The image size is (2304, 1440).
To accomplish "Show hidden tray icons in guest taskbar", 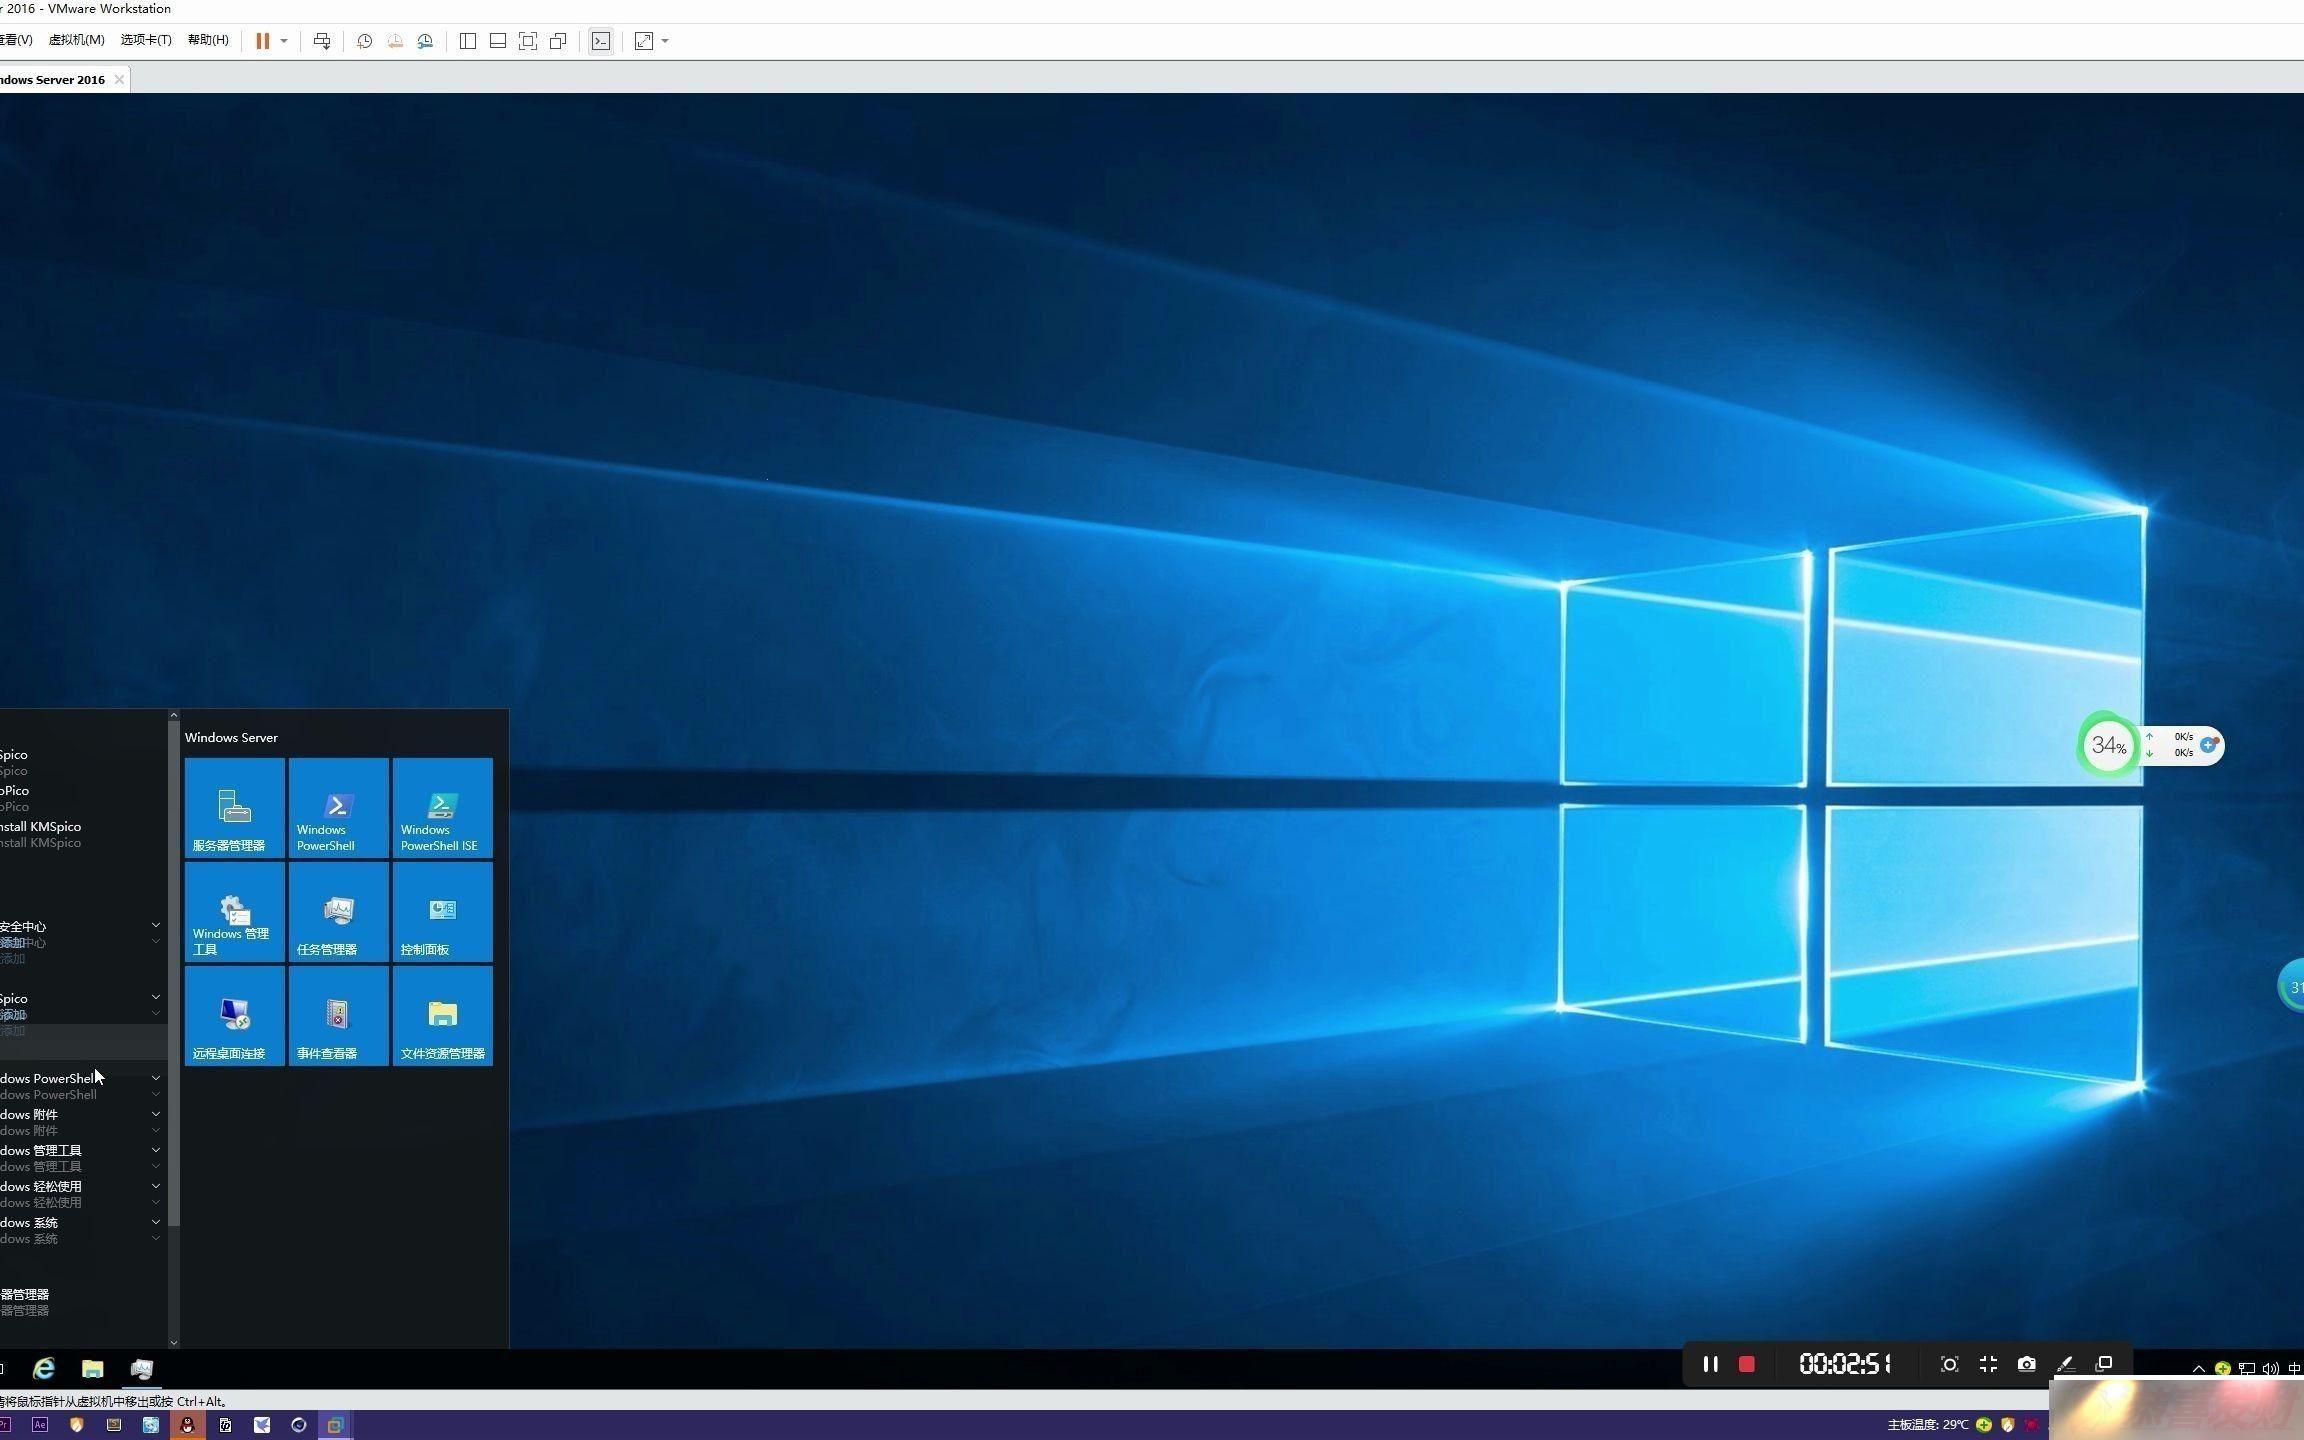I will pos(2198,1369).
